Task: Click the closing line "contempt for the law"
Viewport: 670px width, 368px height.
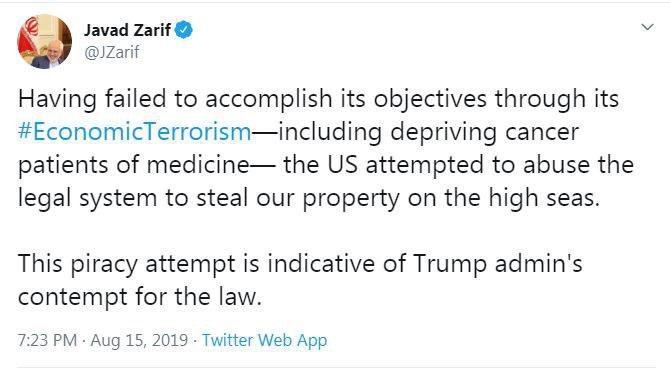Action: click(140, 297)
